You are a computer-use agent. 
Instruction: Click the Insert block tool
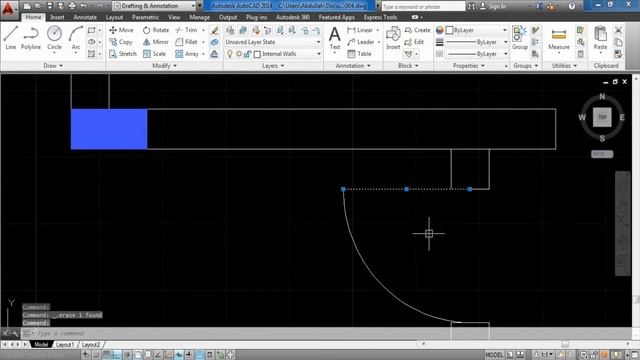(x=393, y=38)
